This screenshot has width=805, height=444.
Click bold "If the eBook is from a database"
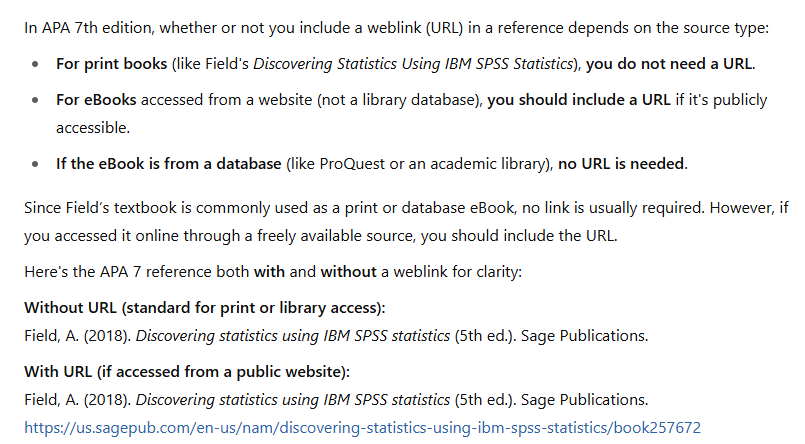click(x=168, y=164)
